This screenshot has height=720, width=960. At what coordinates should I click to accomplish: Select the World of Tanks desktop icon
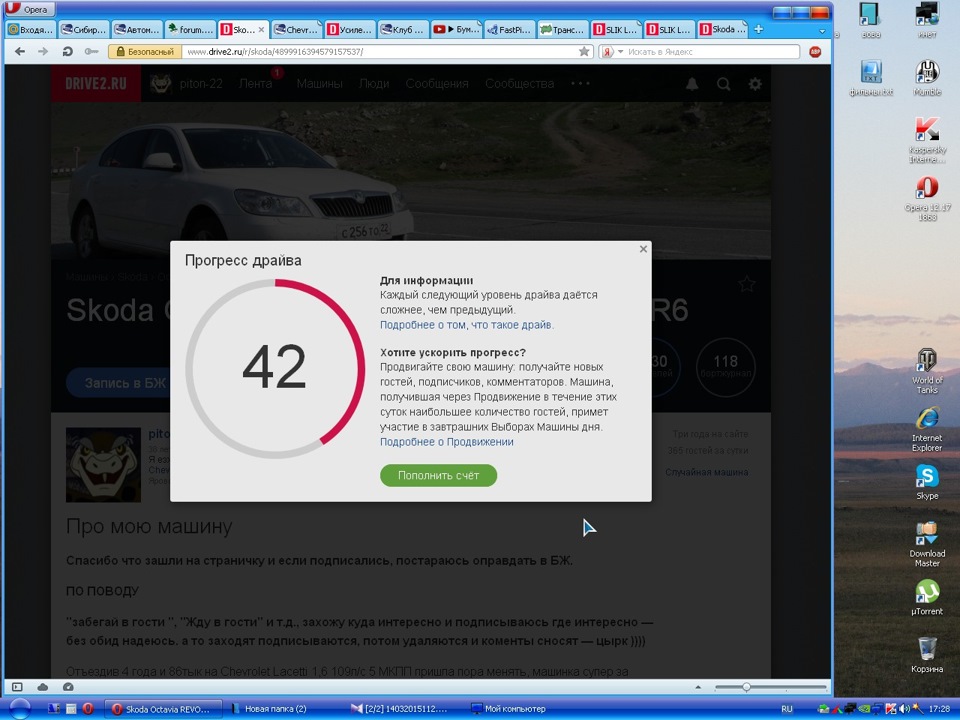pyautogui.click(x=927, y=371)
